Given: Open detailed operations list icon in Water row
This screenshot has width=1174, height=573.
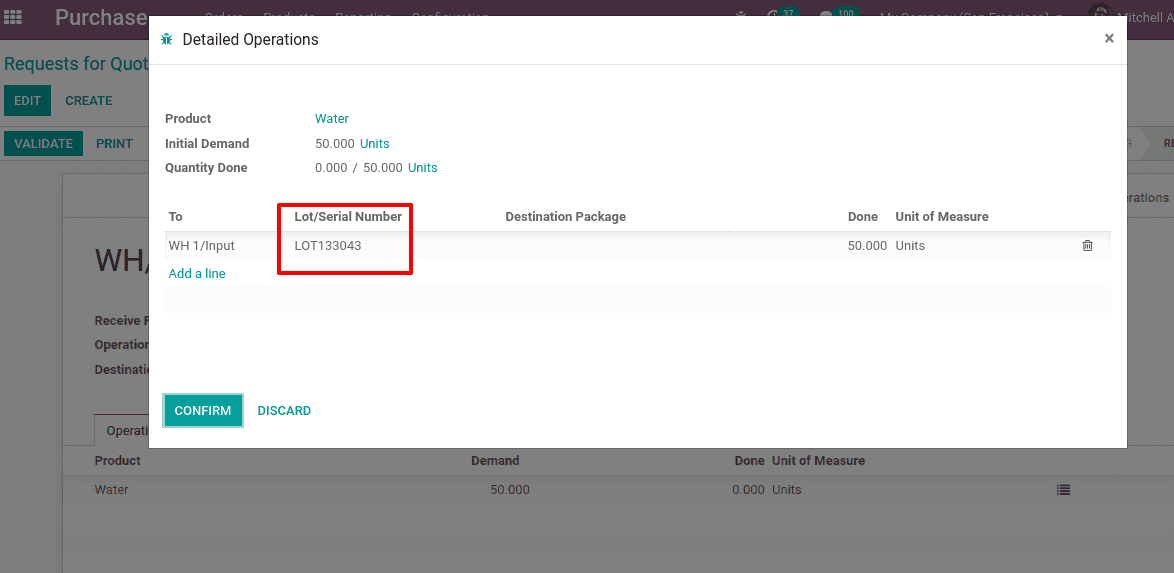Looking at the screenshot, I should pos(1063,490).
